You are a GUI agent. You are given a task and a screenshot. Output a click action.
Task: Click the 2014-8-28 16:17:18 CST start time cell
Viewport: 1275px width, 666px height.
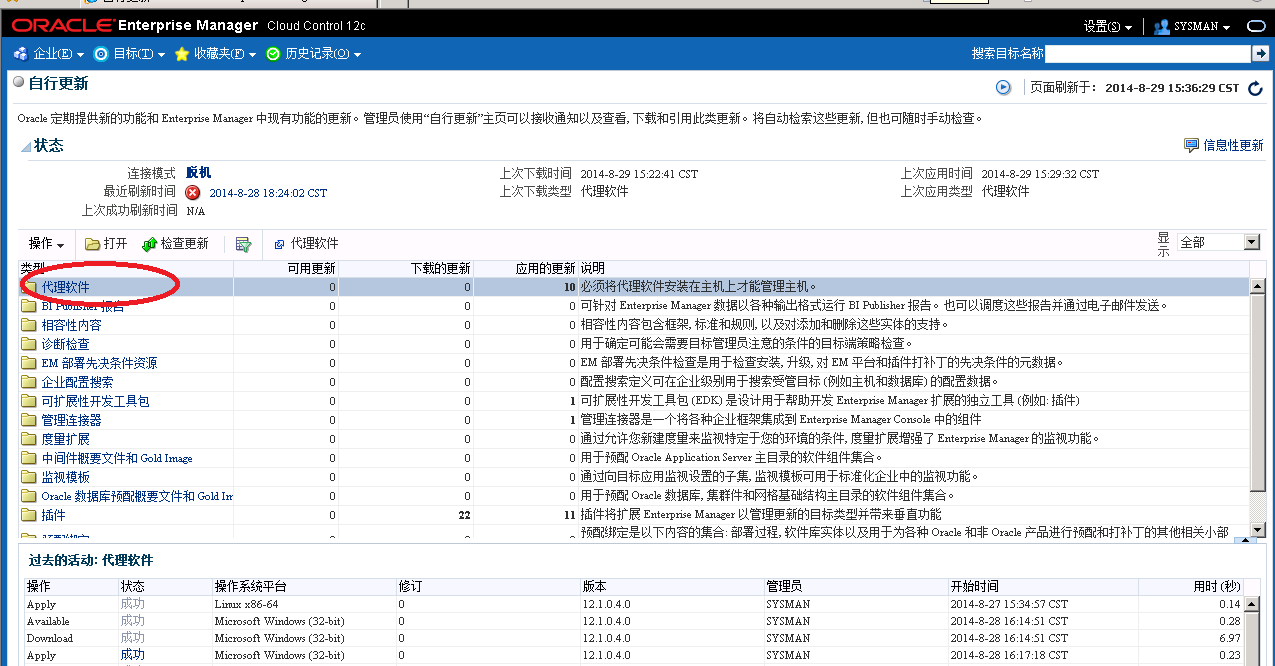[x=1009, y=655]
